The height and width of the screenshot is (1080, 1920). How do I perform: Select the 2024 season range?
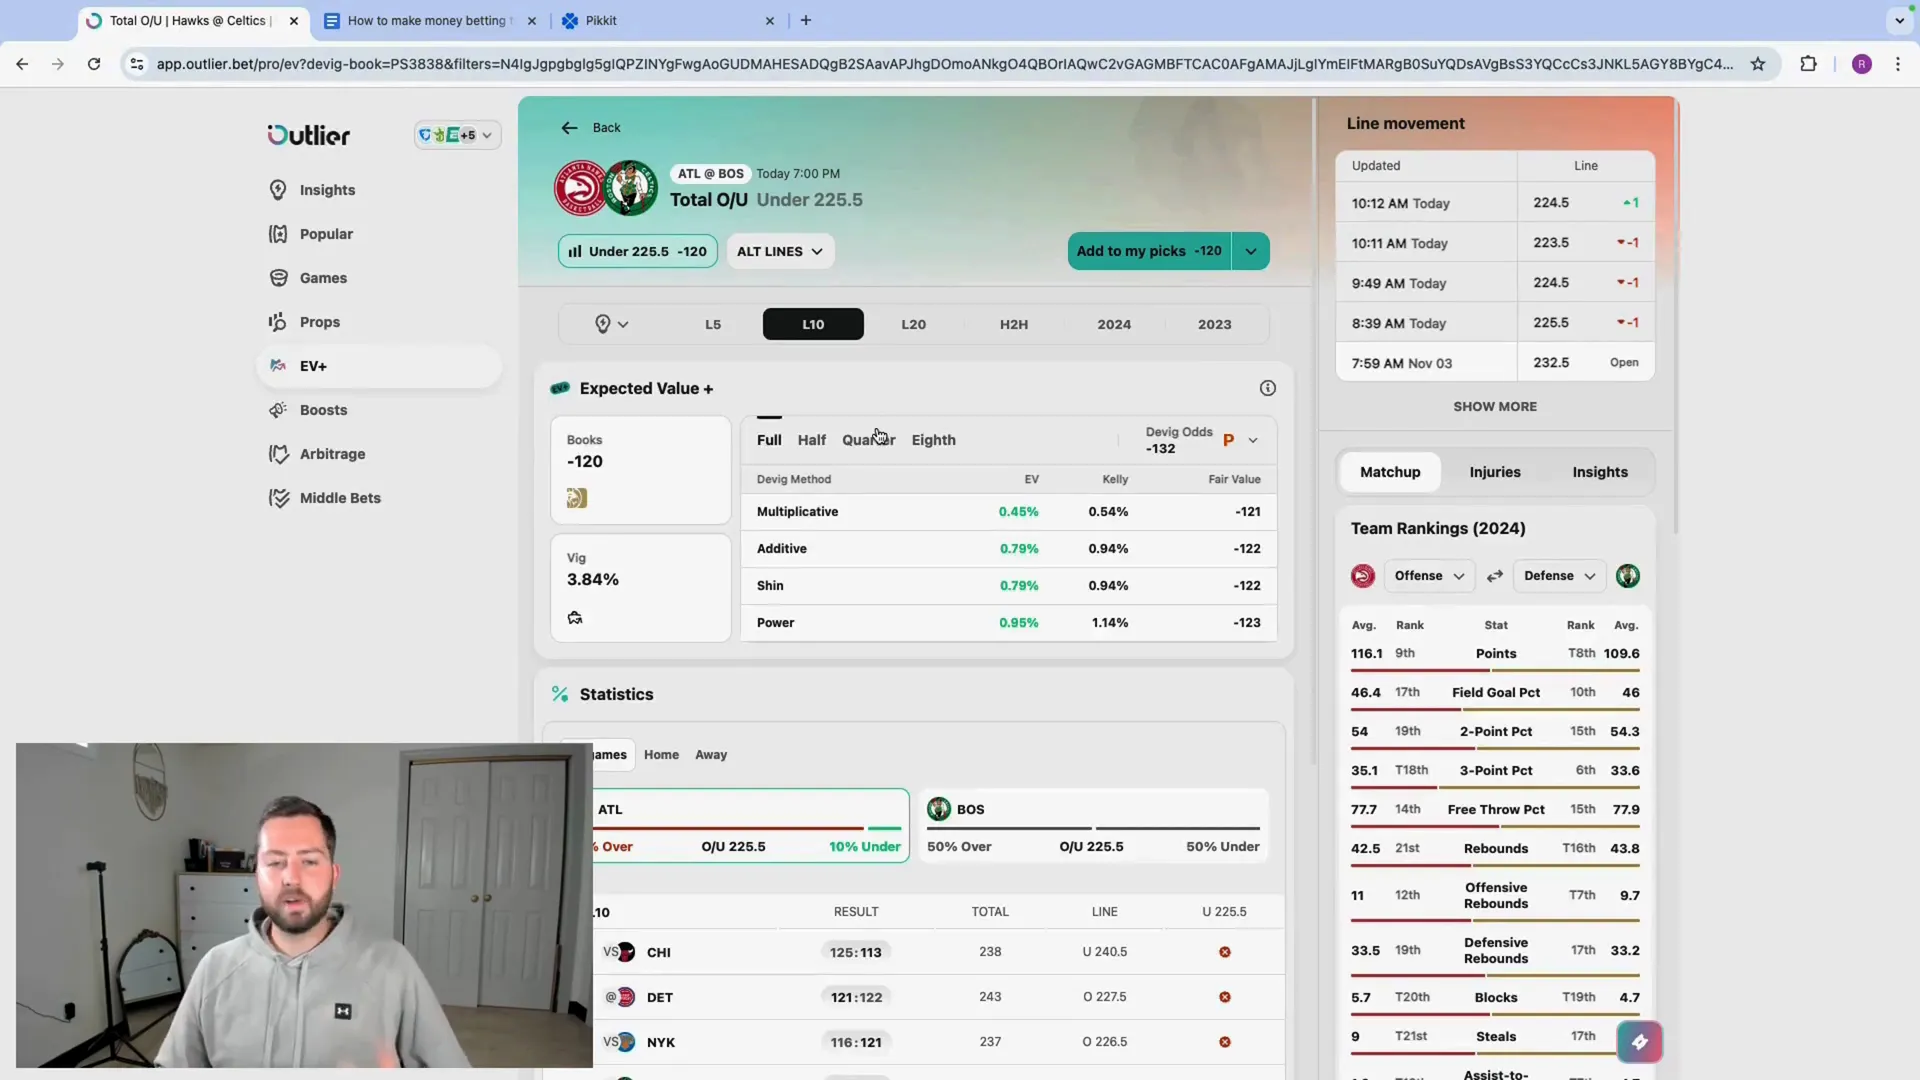click(1114, 324)
